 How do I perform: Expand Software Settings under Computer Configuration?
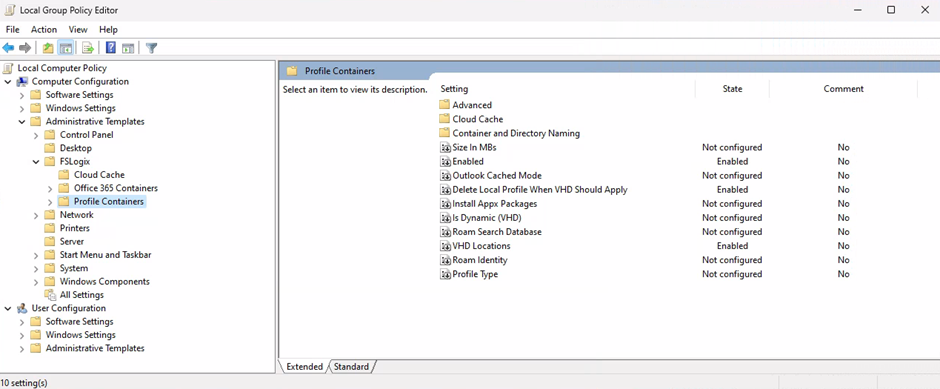pyautogui.click(x=22, y=95)
